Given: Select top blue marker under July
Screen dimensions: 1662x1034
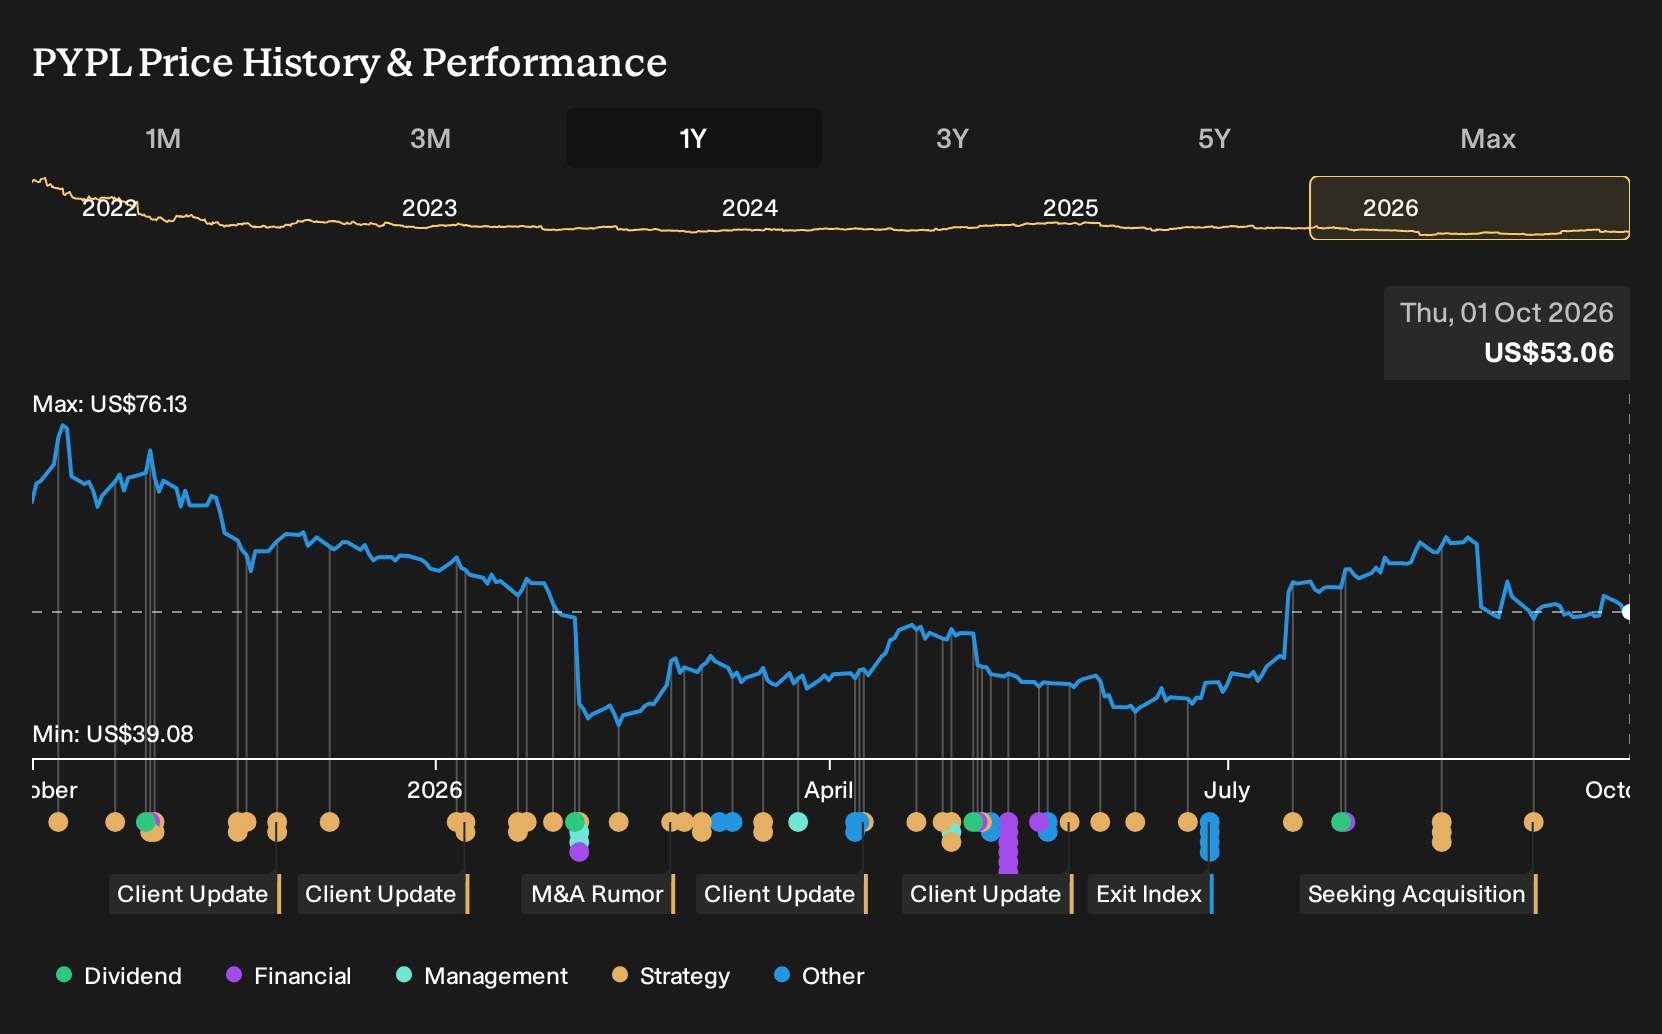Looking at the screenshot, I should coord(1210,822).
